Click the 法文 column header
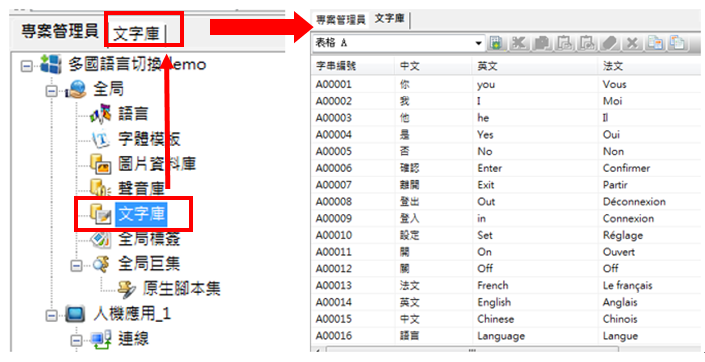Viewport: 705px width, 362px height. click(x=649, y=66)
